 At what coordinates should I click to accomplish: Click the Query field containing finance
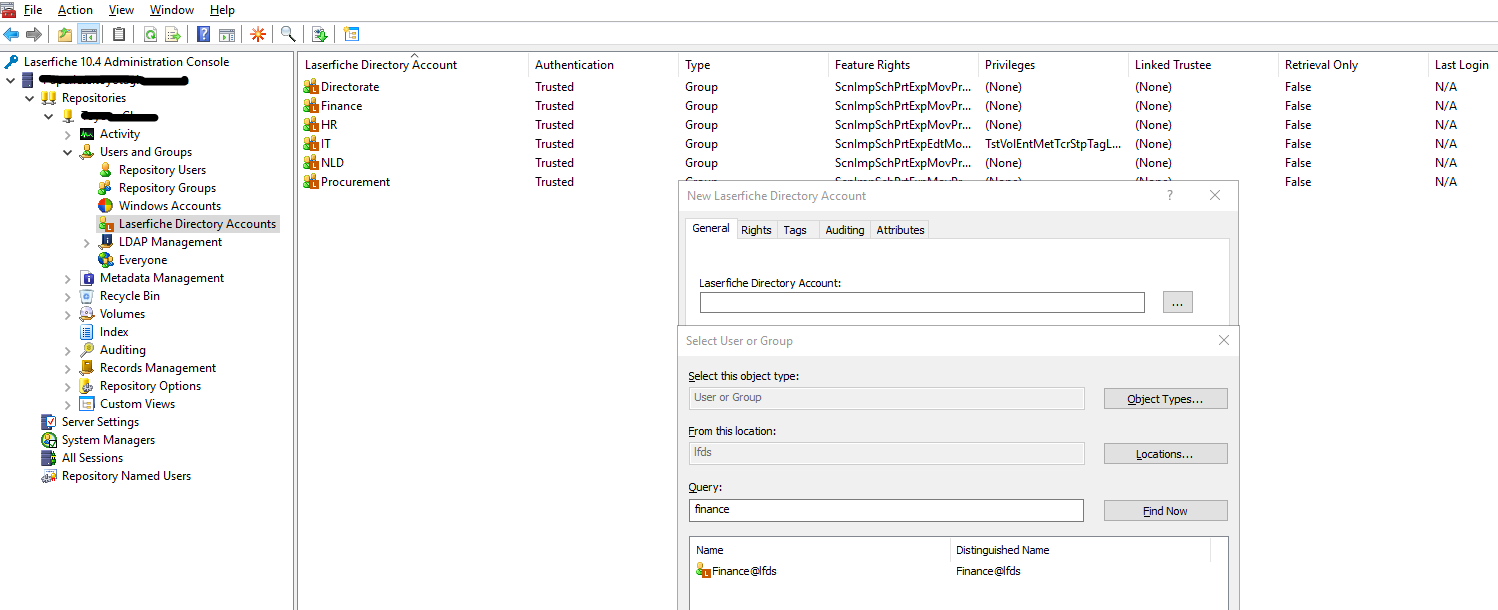886,510
